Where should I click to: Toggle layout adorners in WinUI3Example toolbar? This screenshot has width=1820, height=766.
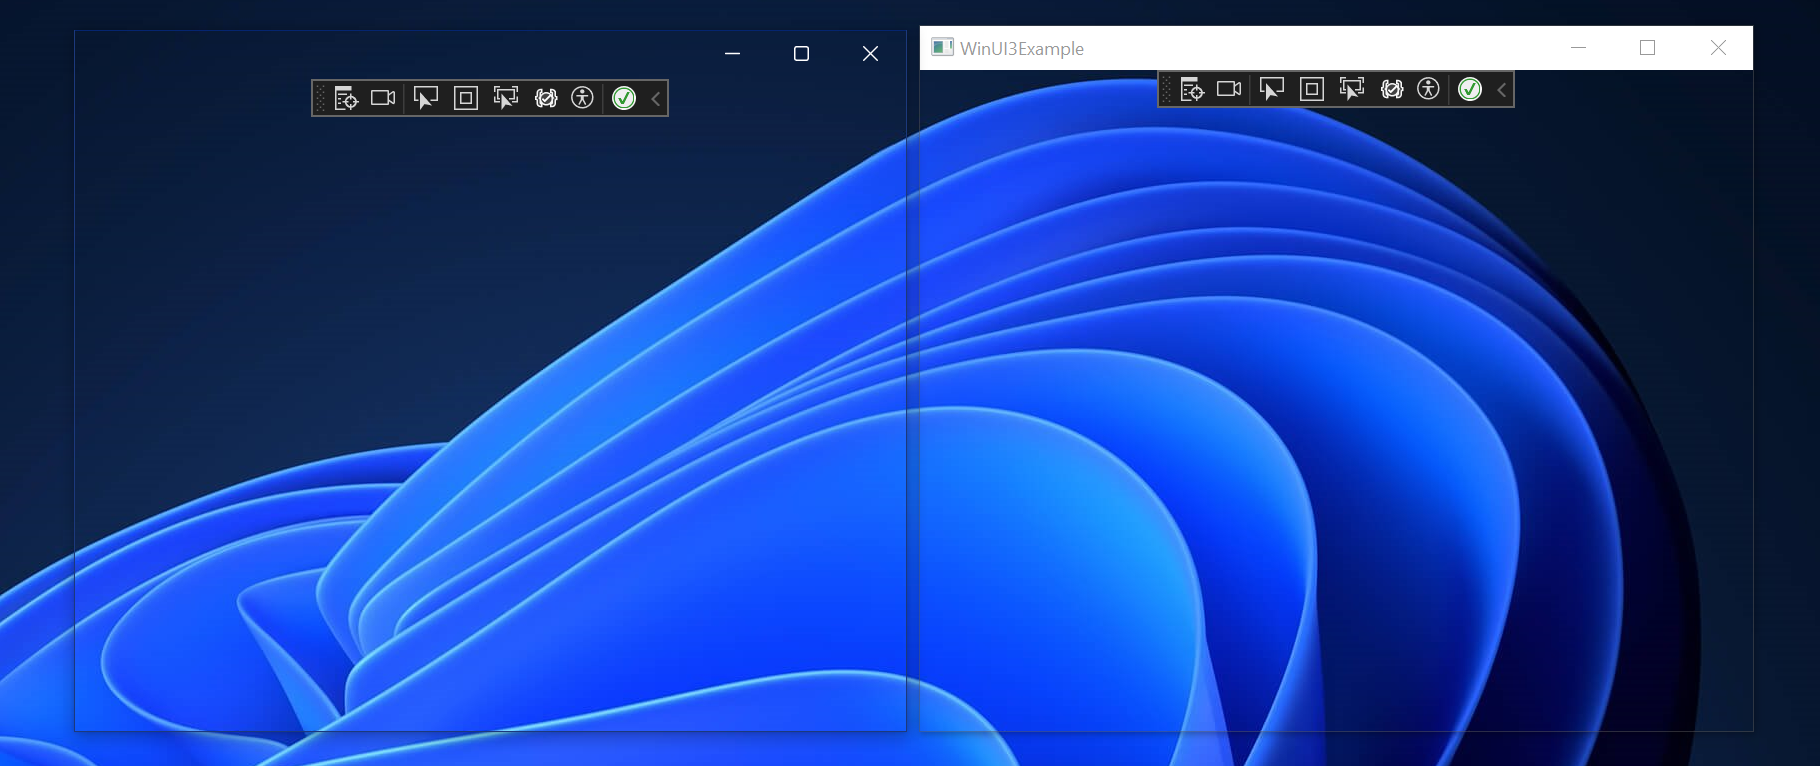(x=1312, y=89)
